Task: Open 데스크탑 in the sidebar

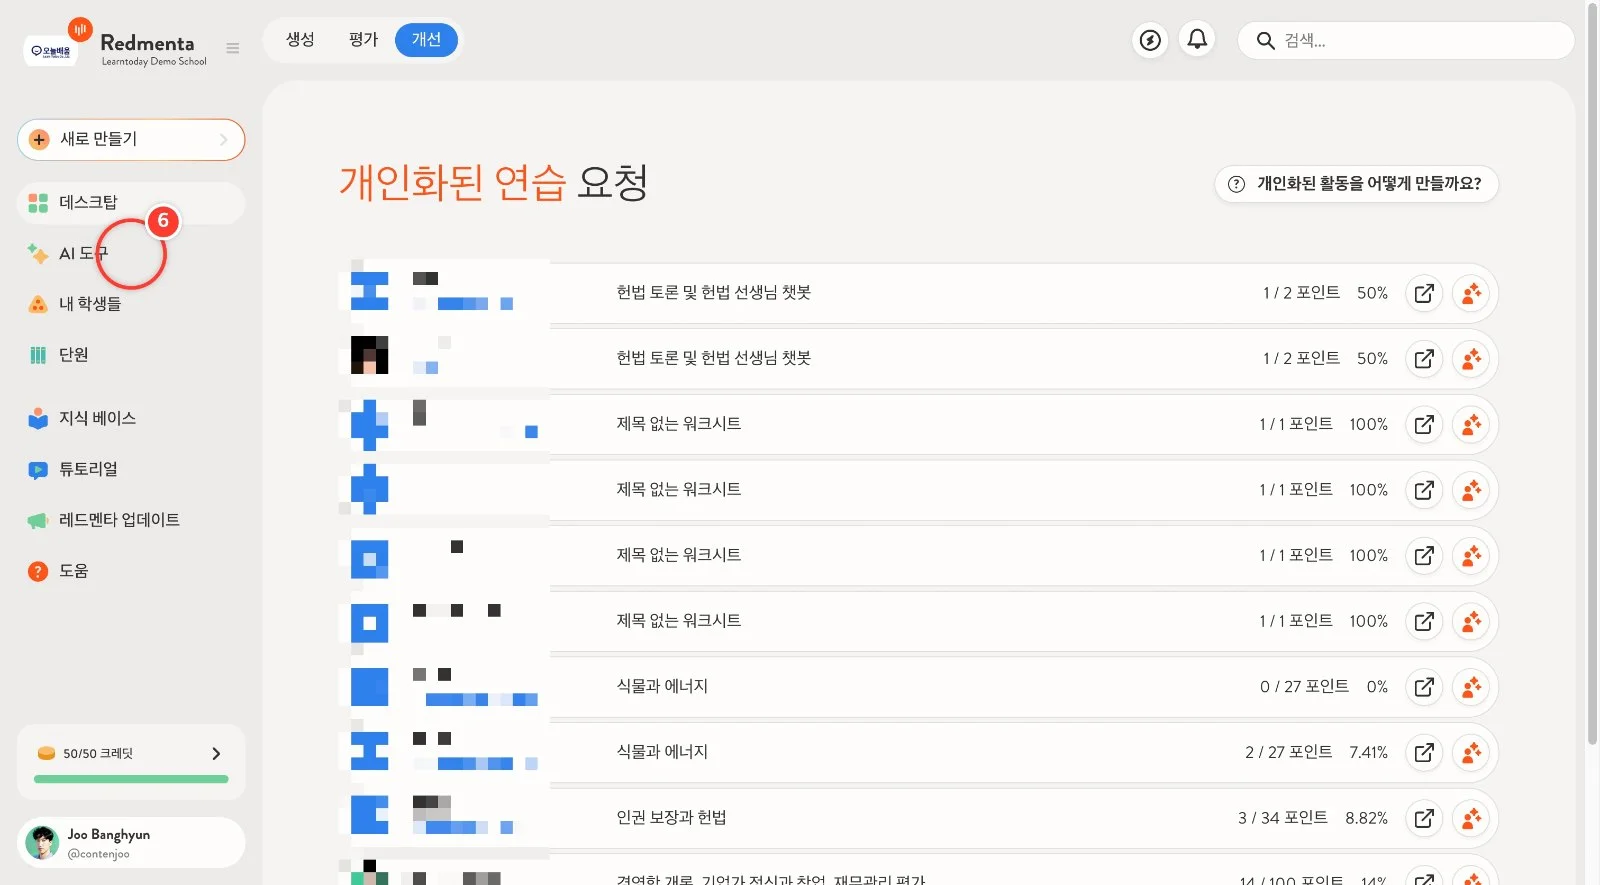Action: point(131,203)
